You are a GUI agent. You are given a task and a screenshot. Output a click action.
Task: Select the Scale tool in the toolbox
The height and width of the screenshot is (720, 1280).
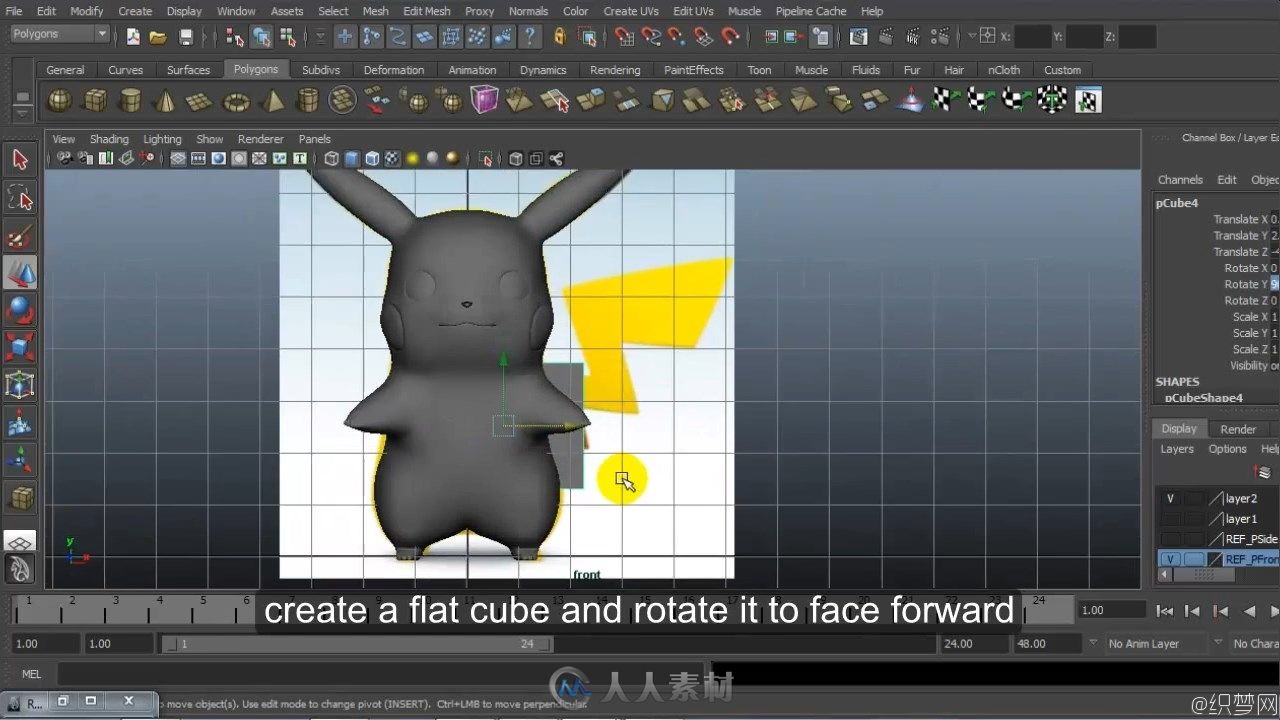pyautogui.click(x=20, y=347)
